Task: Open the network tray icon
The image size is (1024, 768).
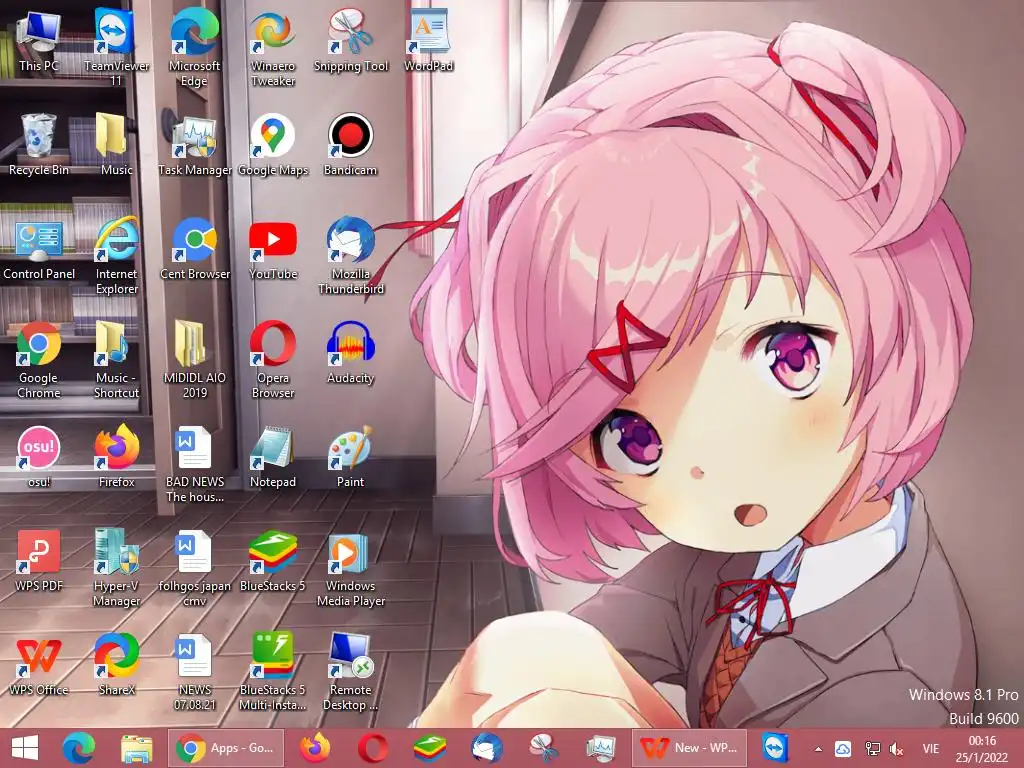Action: click(x=872, y=748)
